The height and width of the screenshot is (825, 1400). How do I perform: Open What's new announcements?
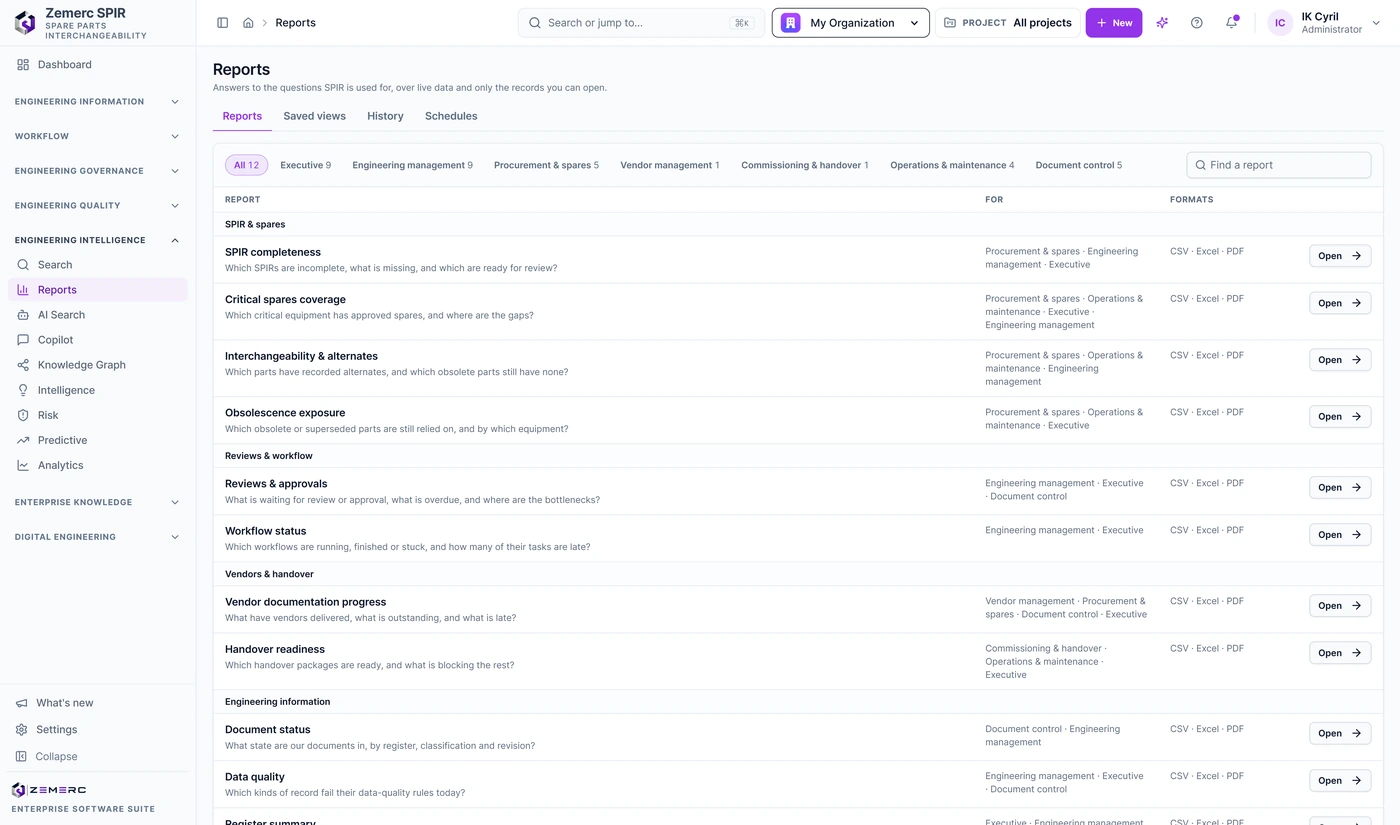click(98, 703)
